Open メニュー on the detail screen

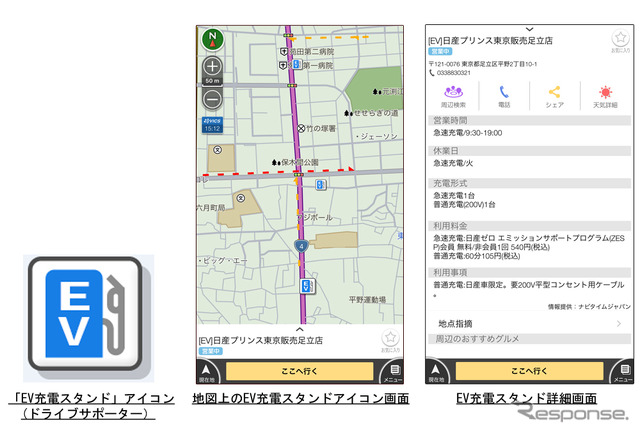tap(623, 372)
